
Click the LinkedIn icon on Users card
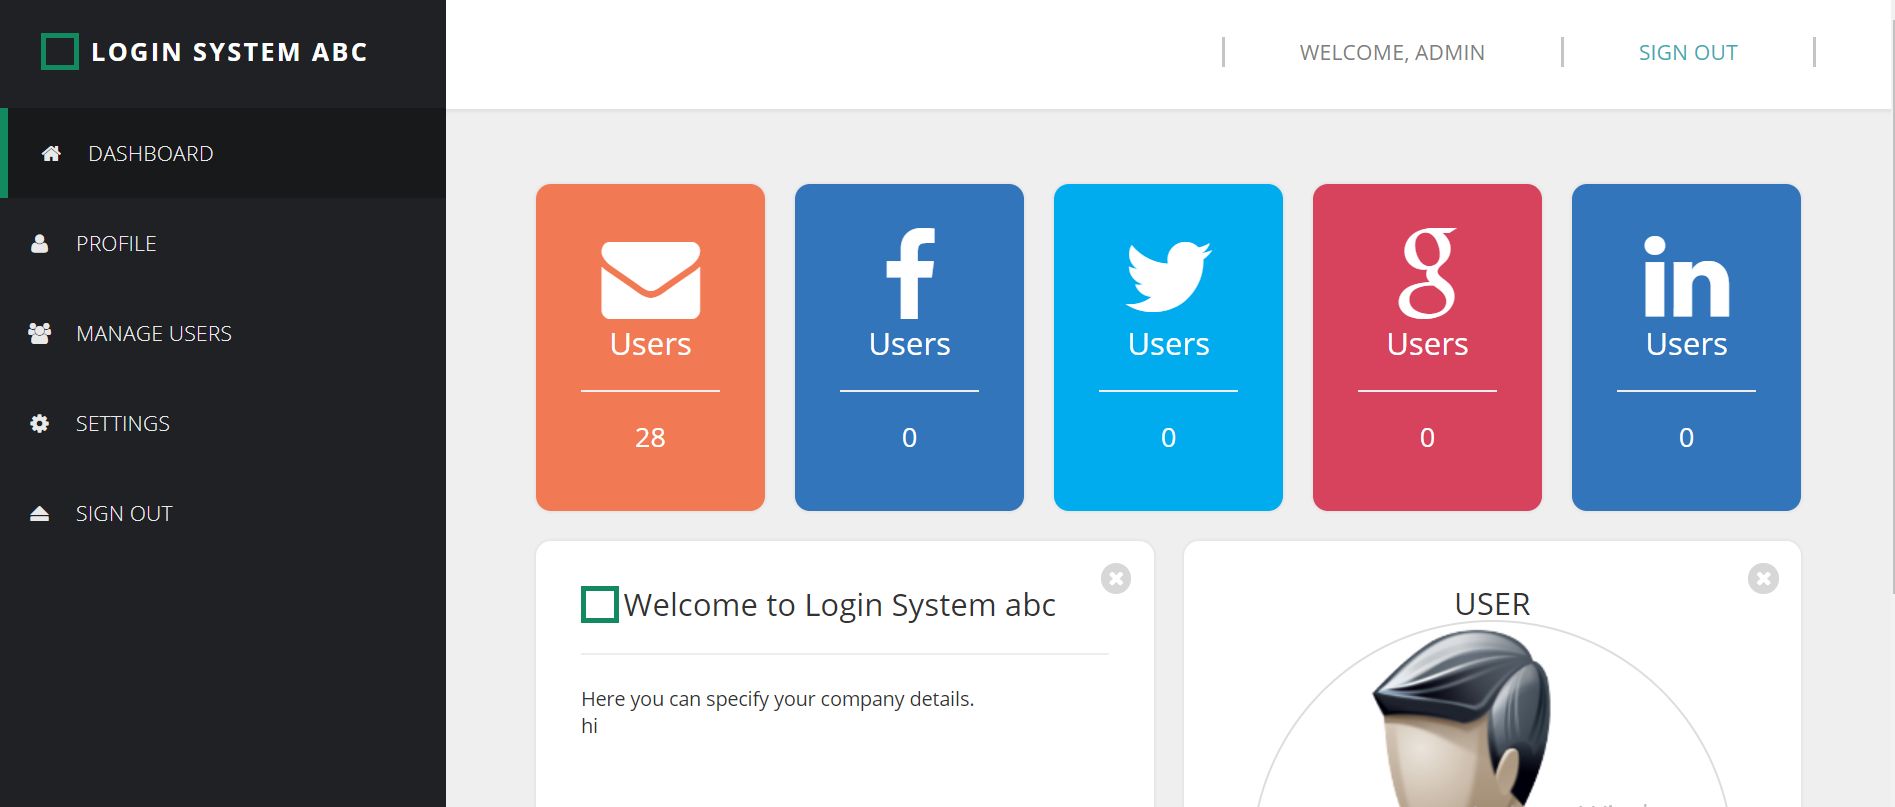tap(1686, 276)
